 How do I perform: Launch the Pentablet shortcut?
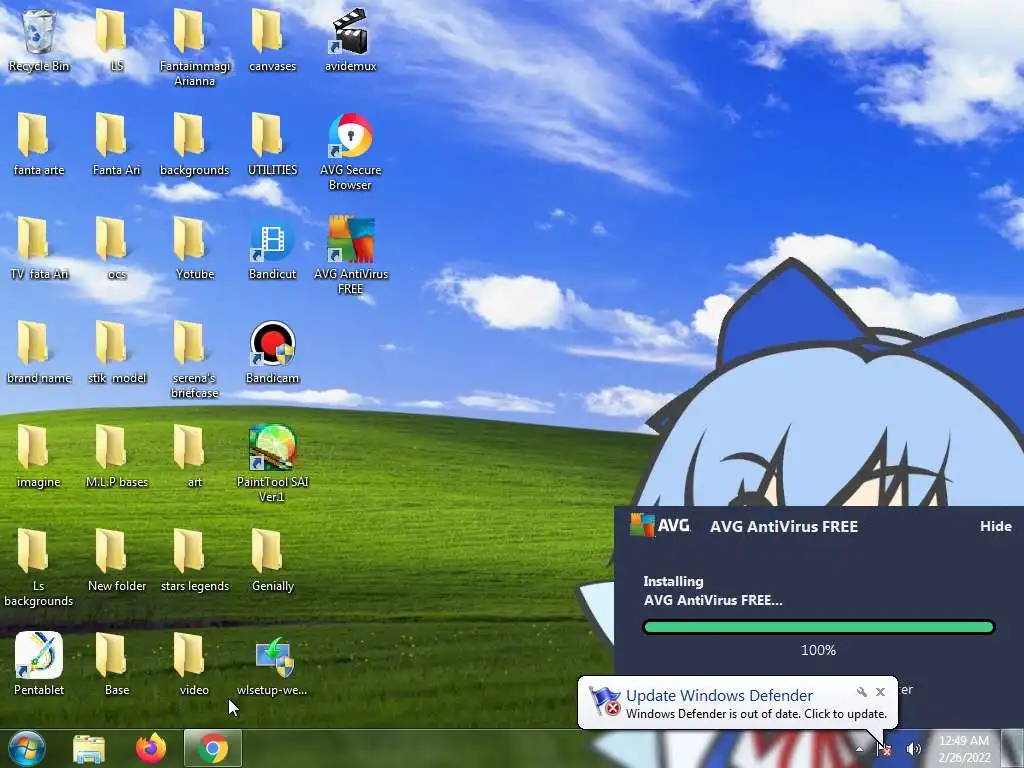point(39,664)
